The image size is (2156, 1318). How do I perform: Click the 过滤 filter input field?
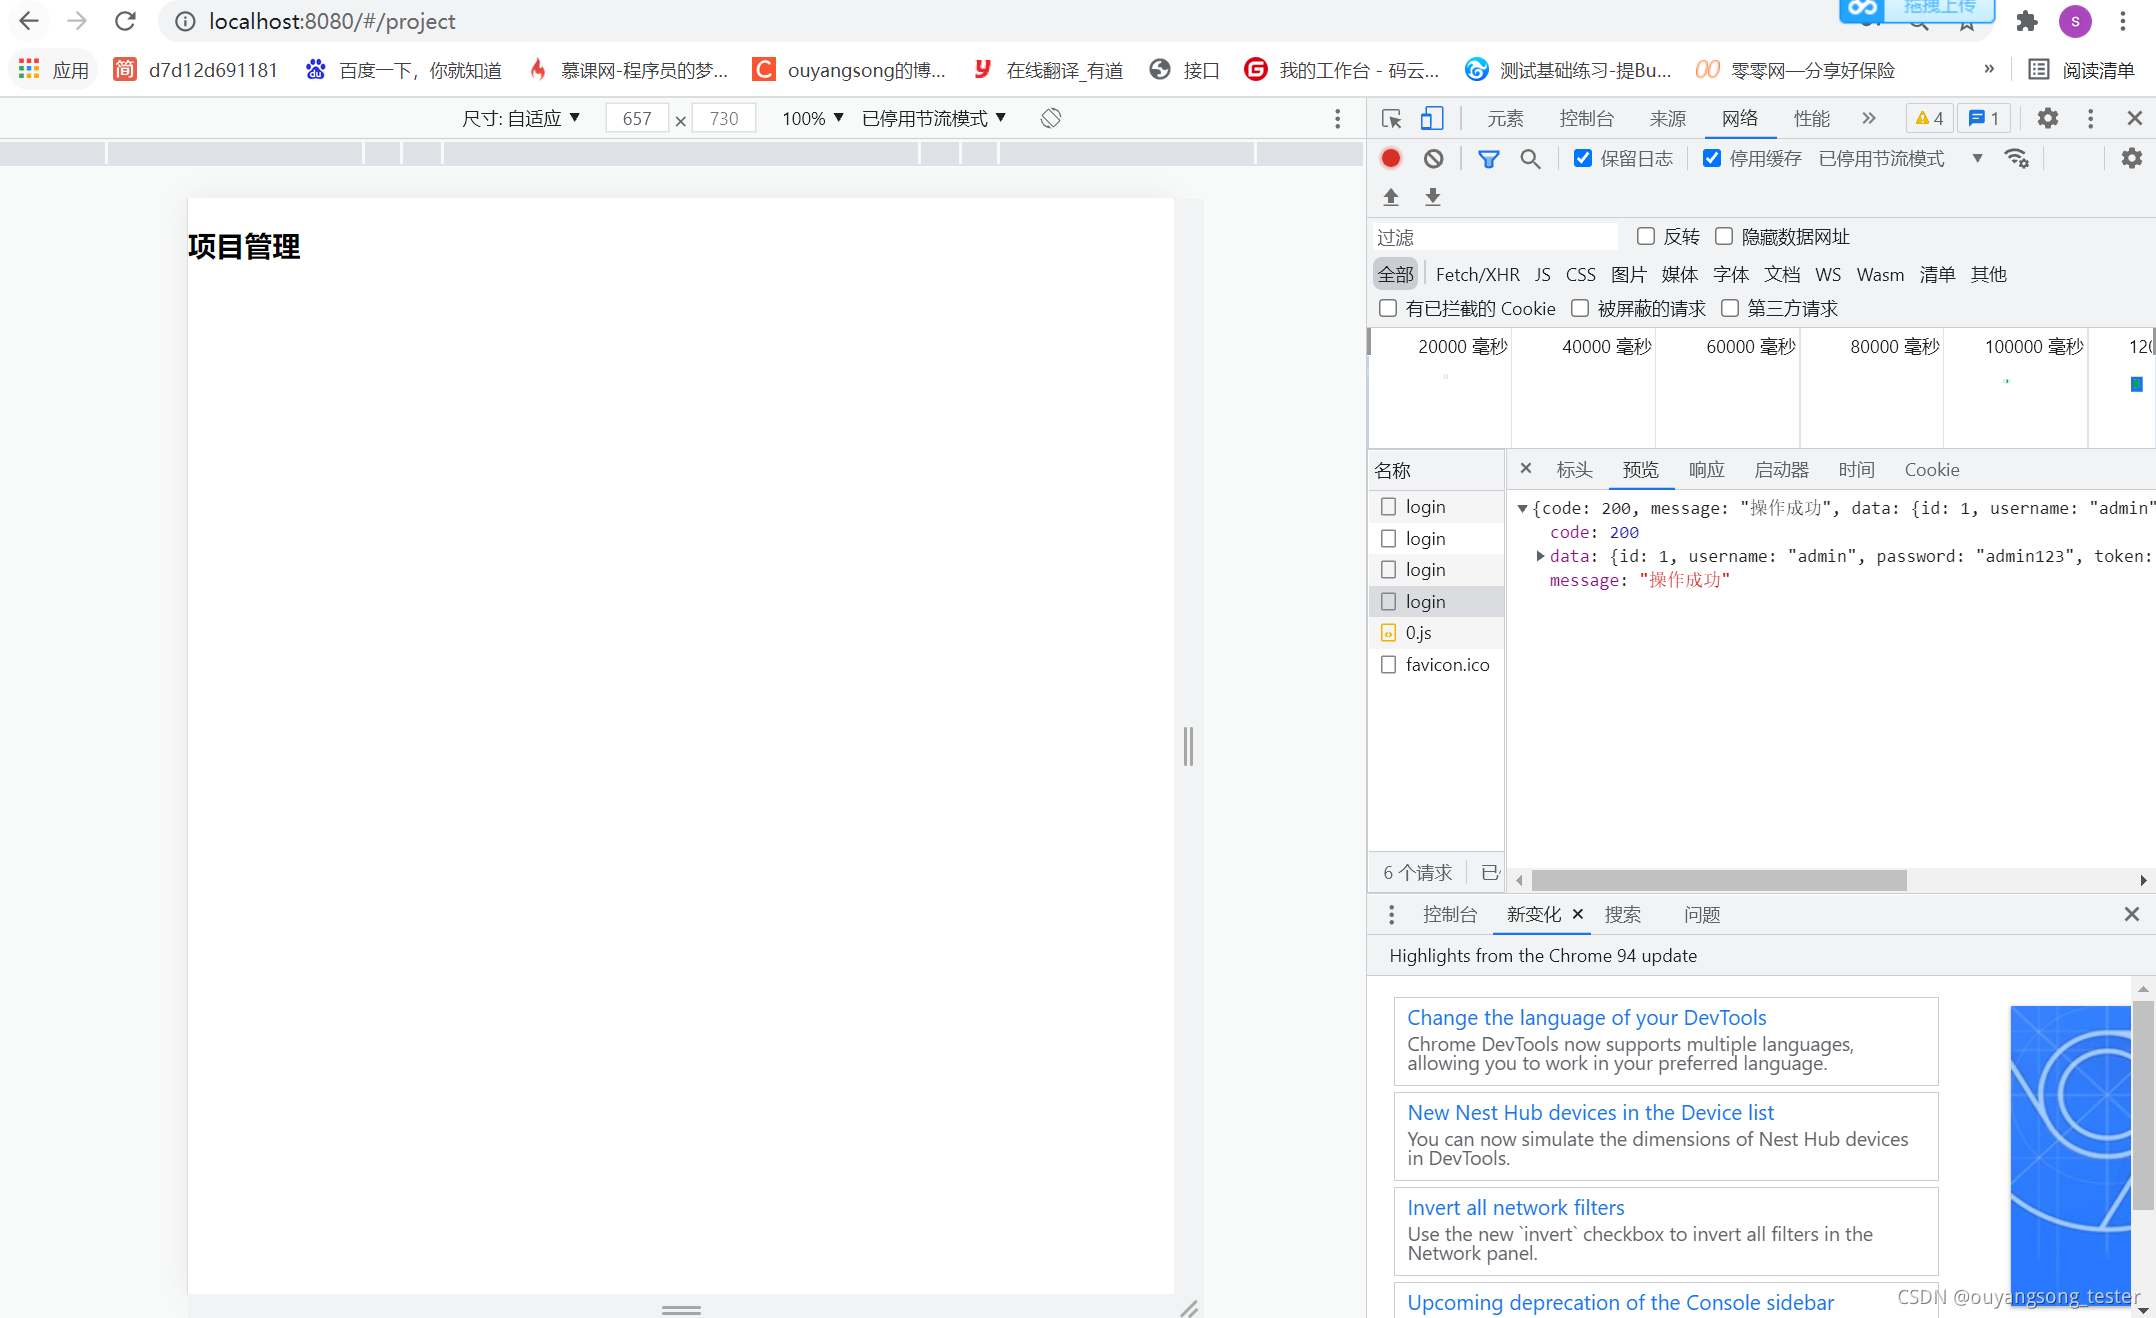(1495, 237)
